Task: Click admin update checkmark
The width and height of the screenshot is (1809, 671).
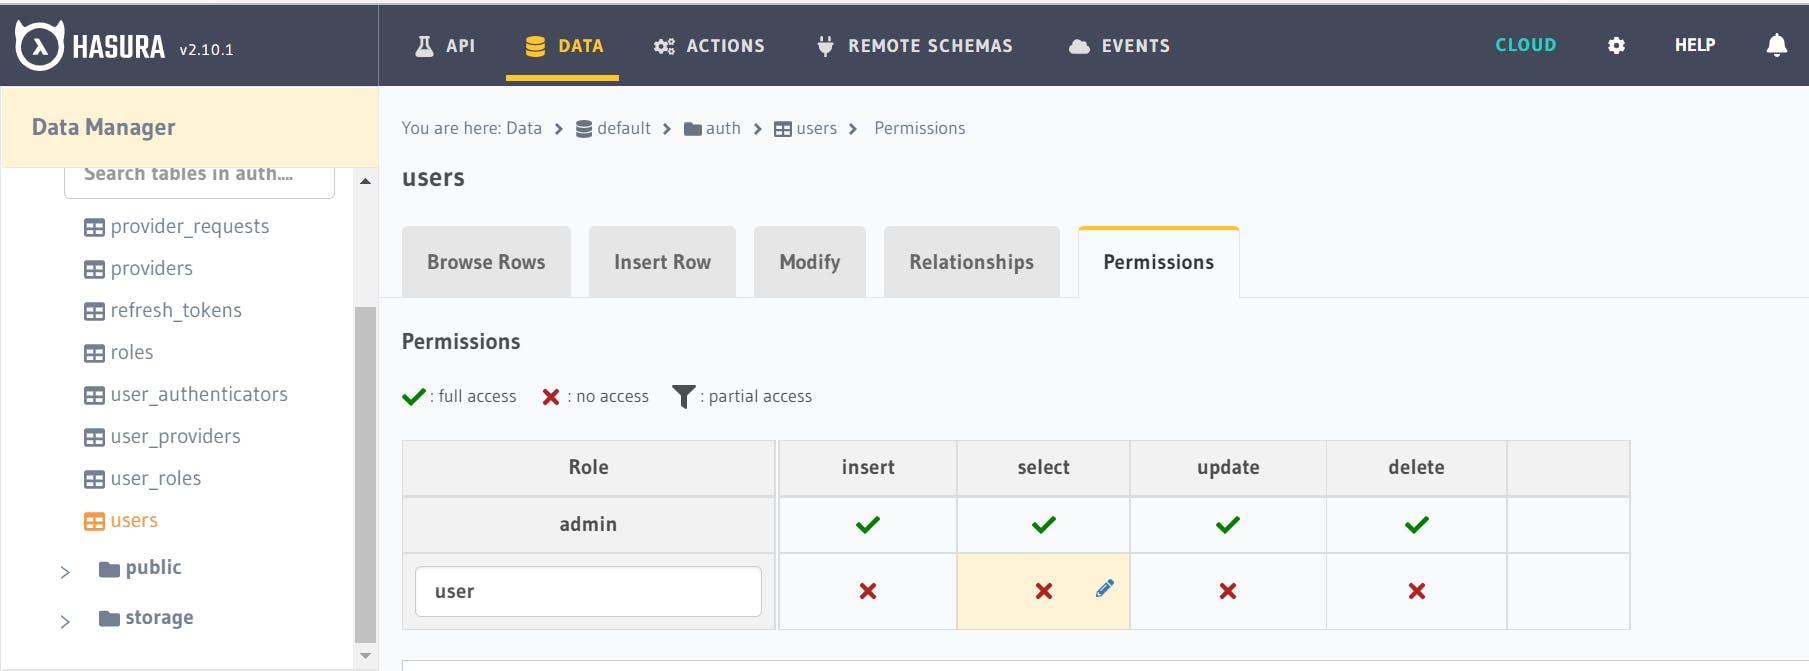Action: click(x=1228, y=524)
